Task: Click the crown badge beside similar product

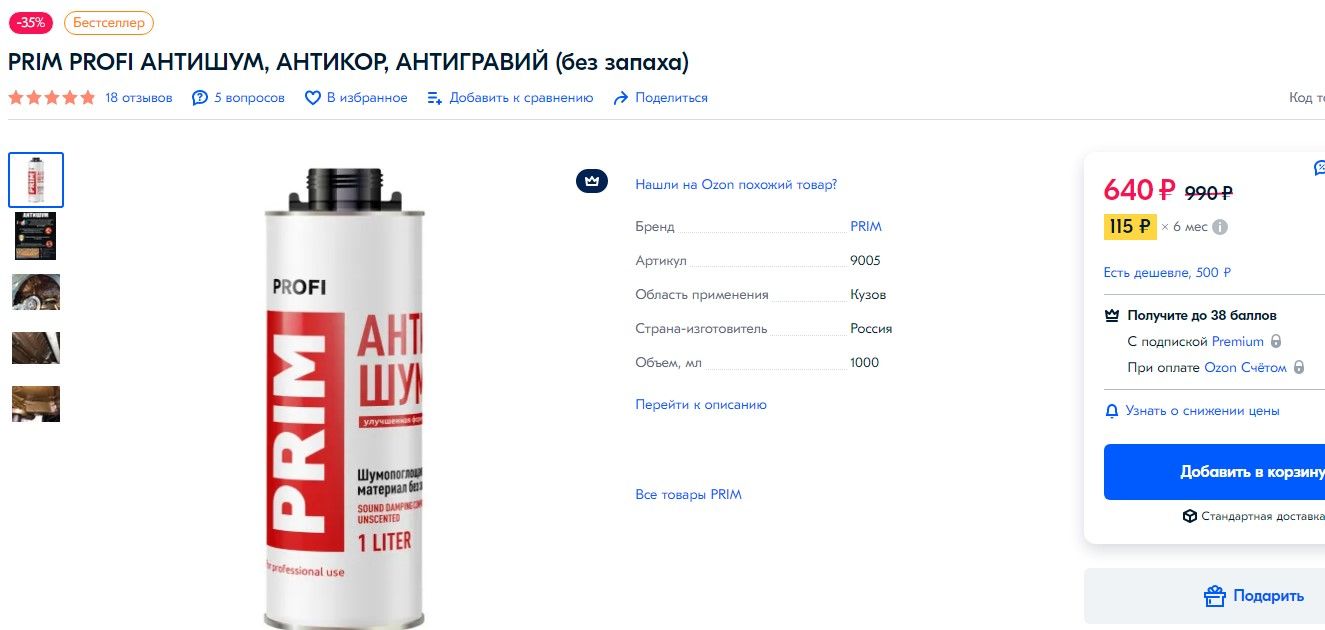Action: 592,181
